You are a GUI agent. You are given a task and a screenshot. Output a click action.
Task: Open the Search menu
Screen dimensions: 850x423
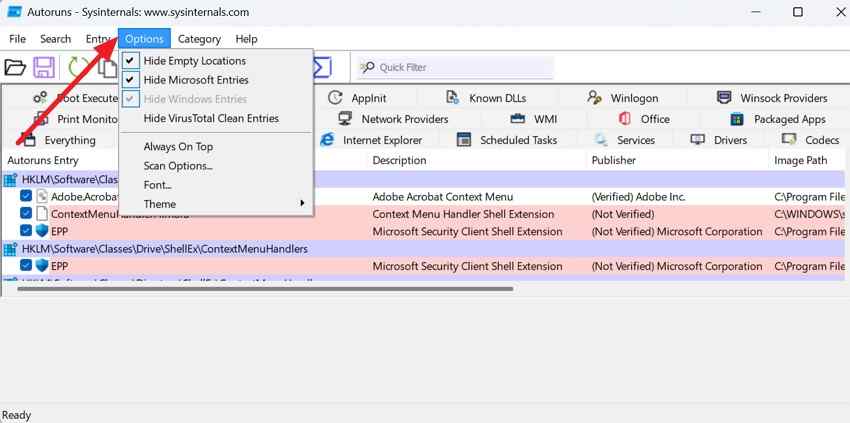tap(55, 39)
